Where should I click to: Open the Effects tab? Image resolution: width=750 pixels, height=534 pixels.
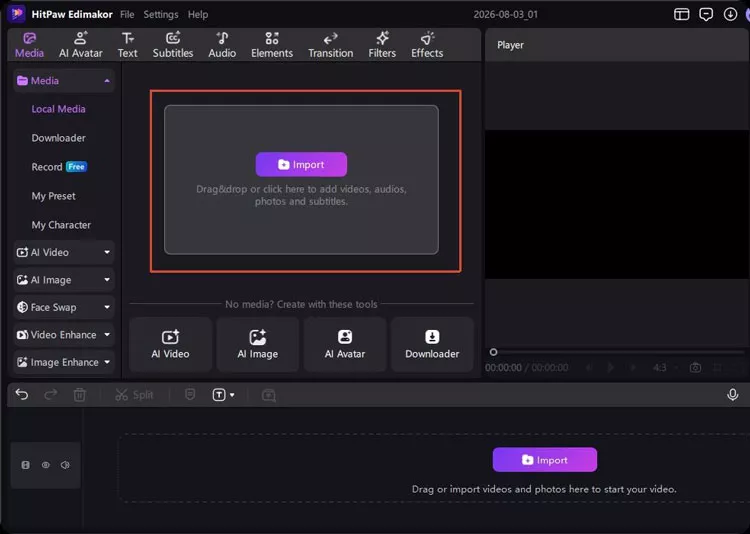tap(427, 45)
